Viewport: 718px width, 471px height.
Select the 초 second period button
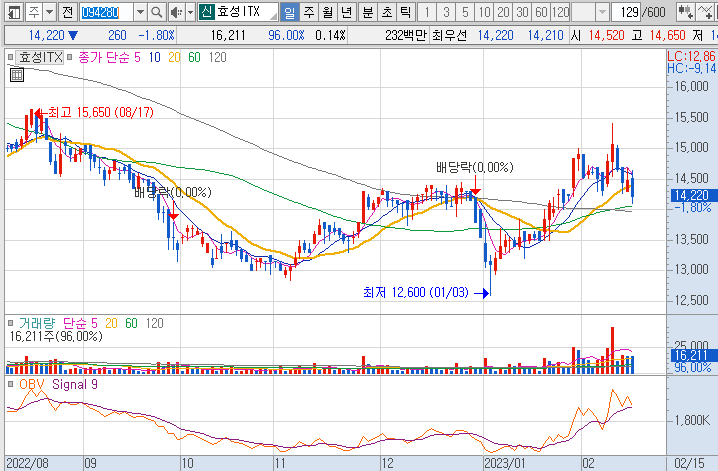click(387, 12)
